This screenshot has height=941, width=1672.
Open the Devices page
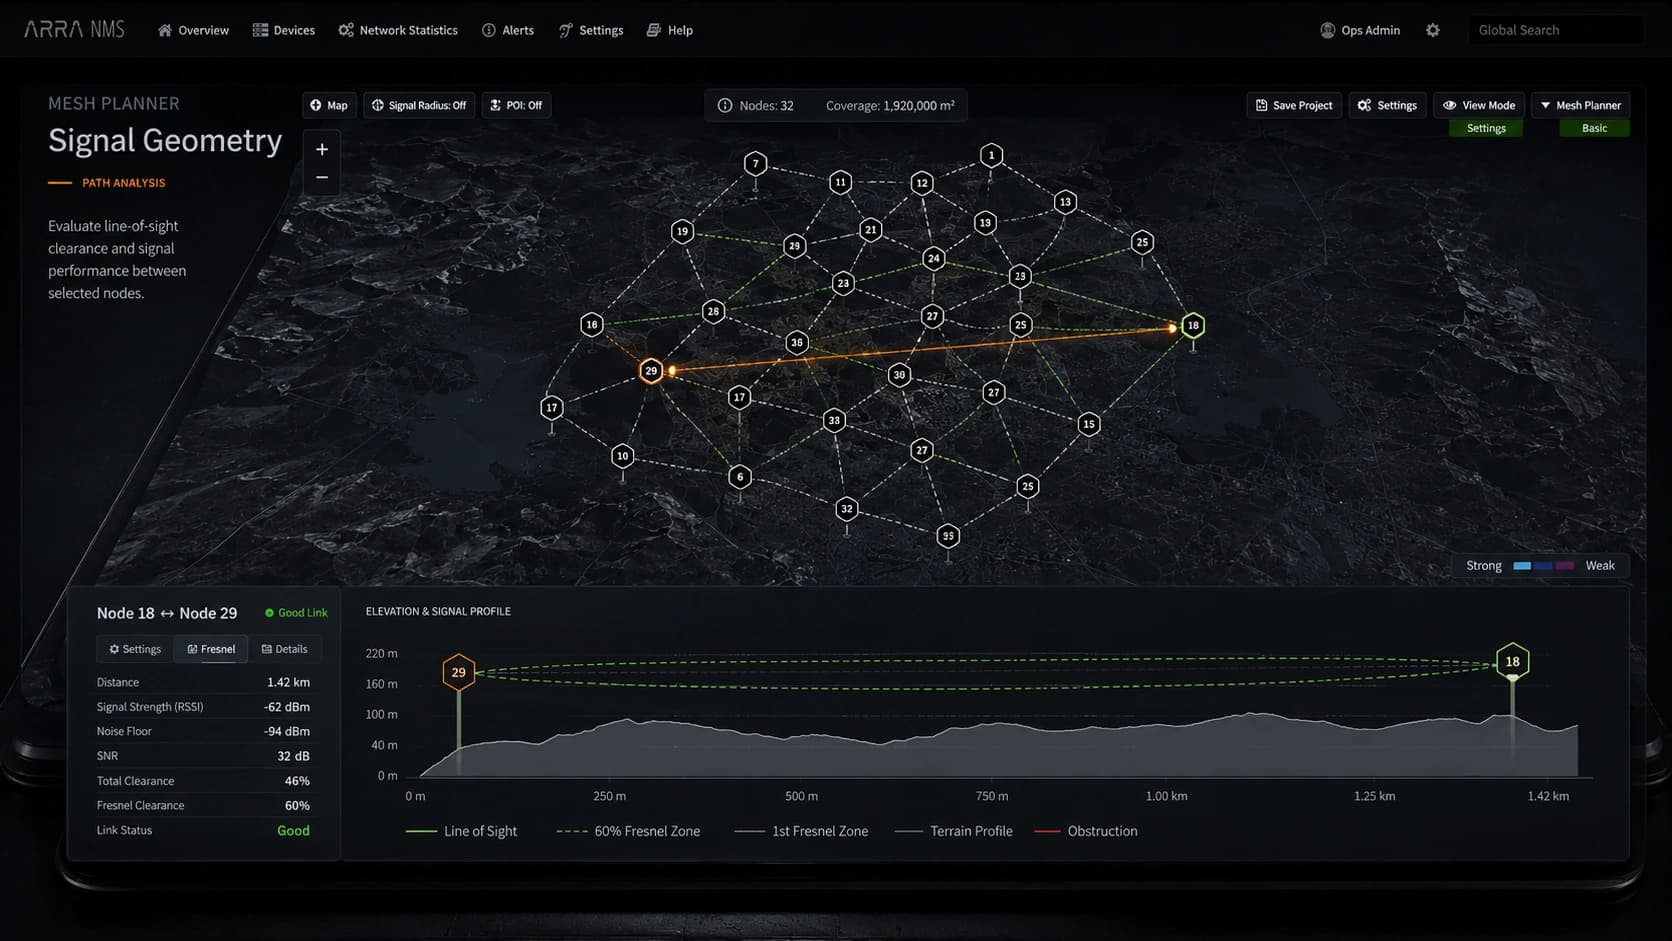coord(284,30)
